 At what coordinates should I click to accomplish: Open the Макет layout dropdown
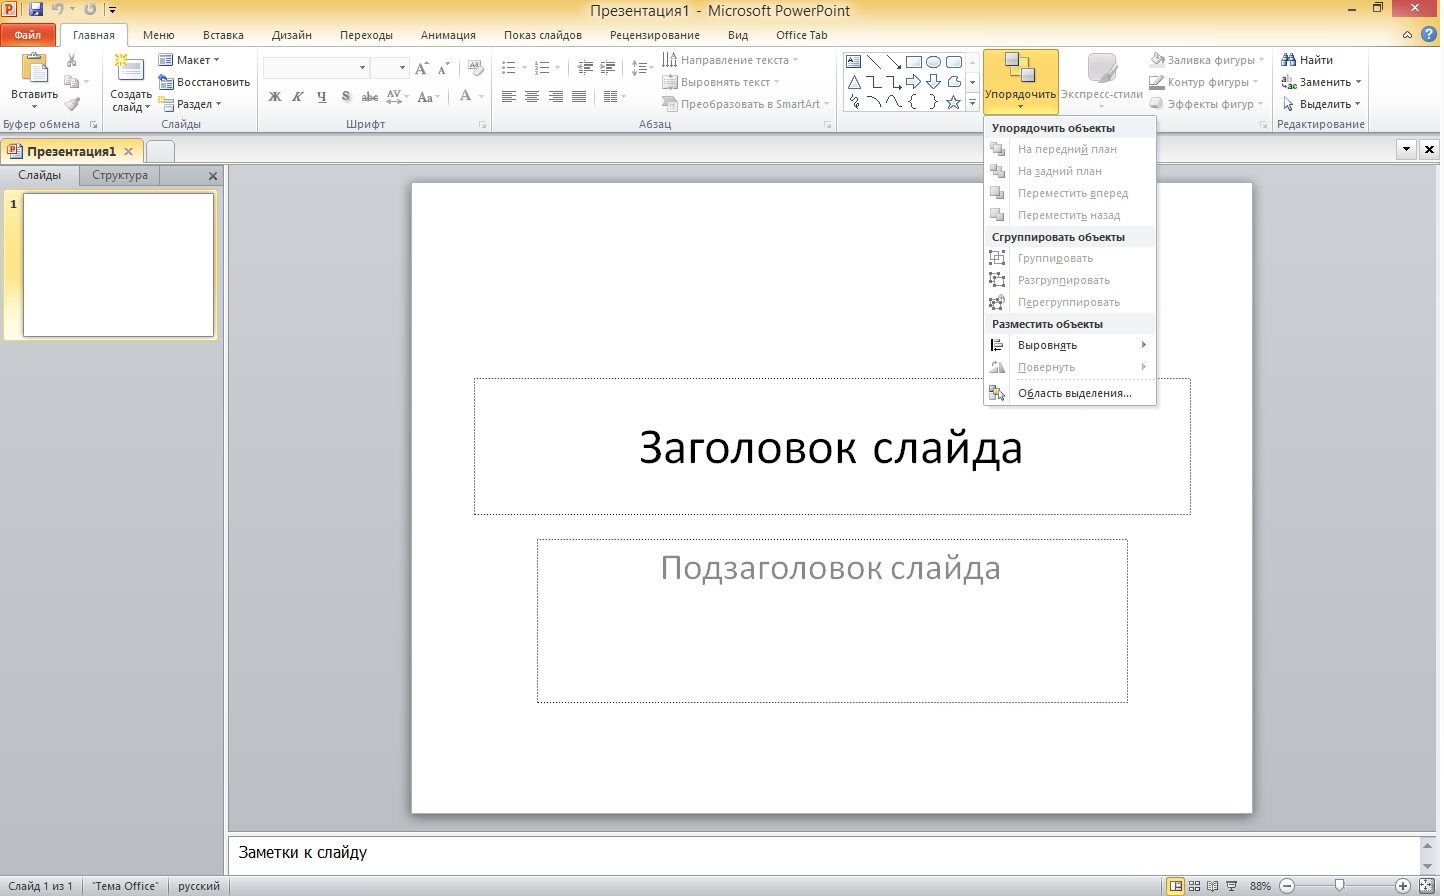tap(189, 60)
